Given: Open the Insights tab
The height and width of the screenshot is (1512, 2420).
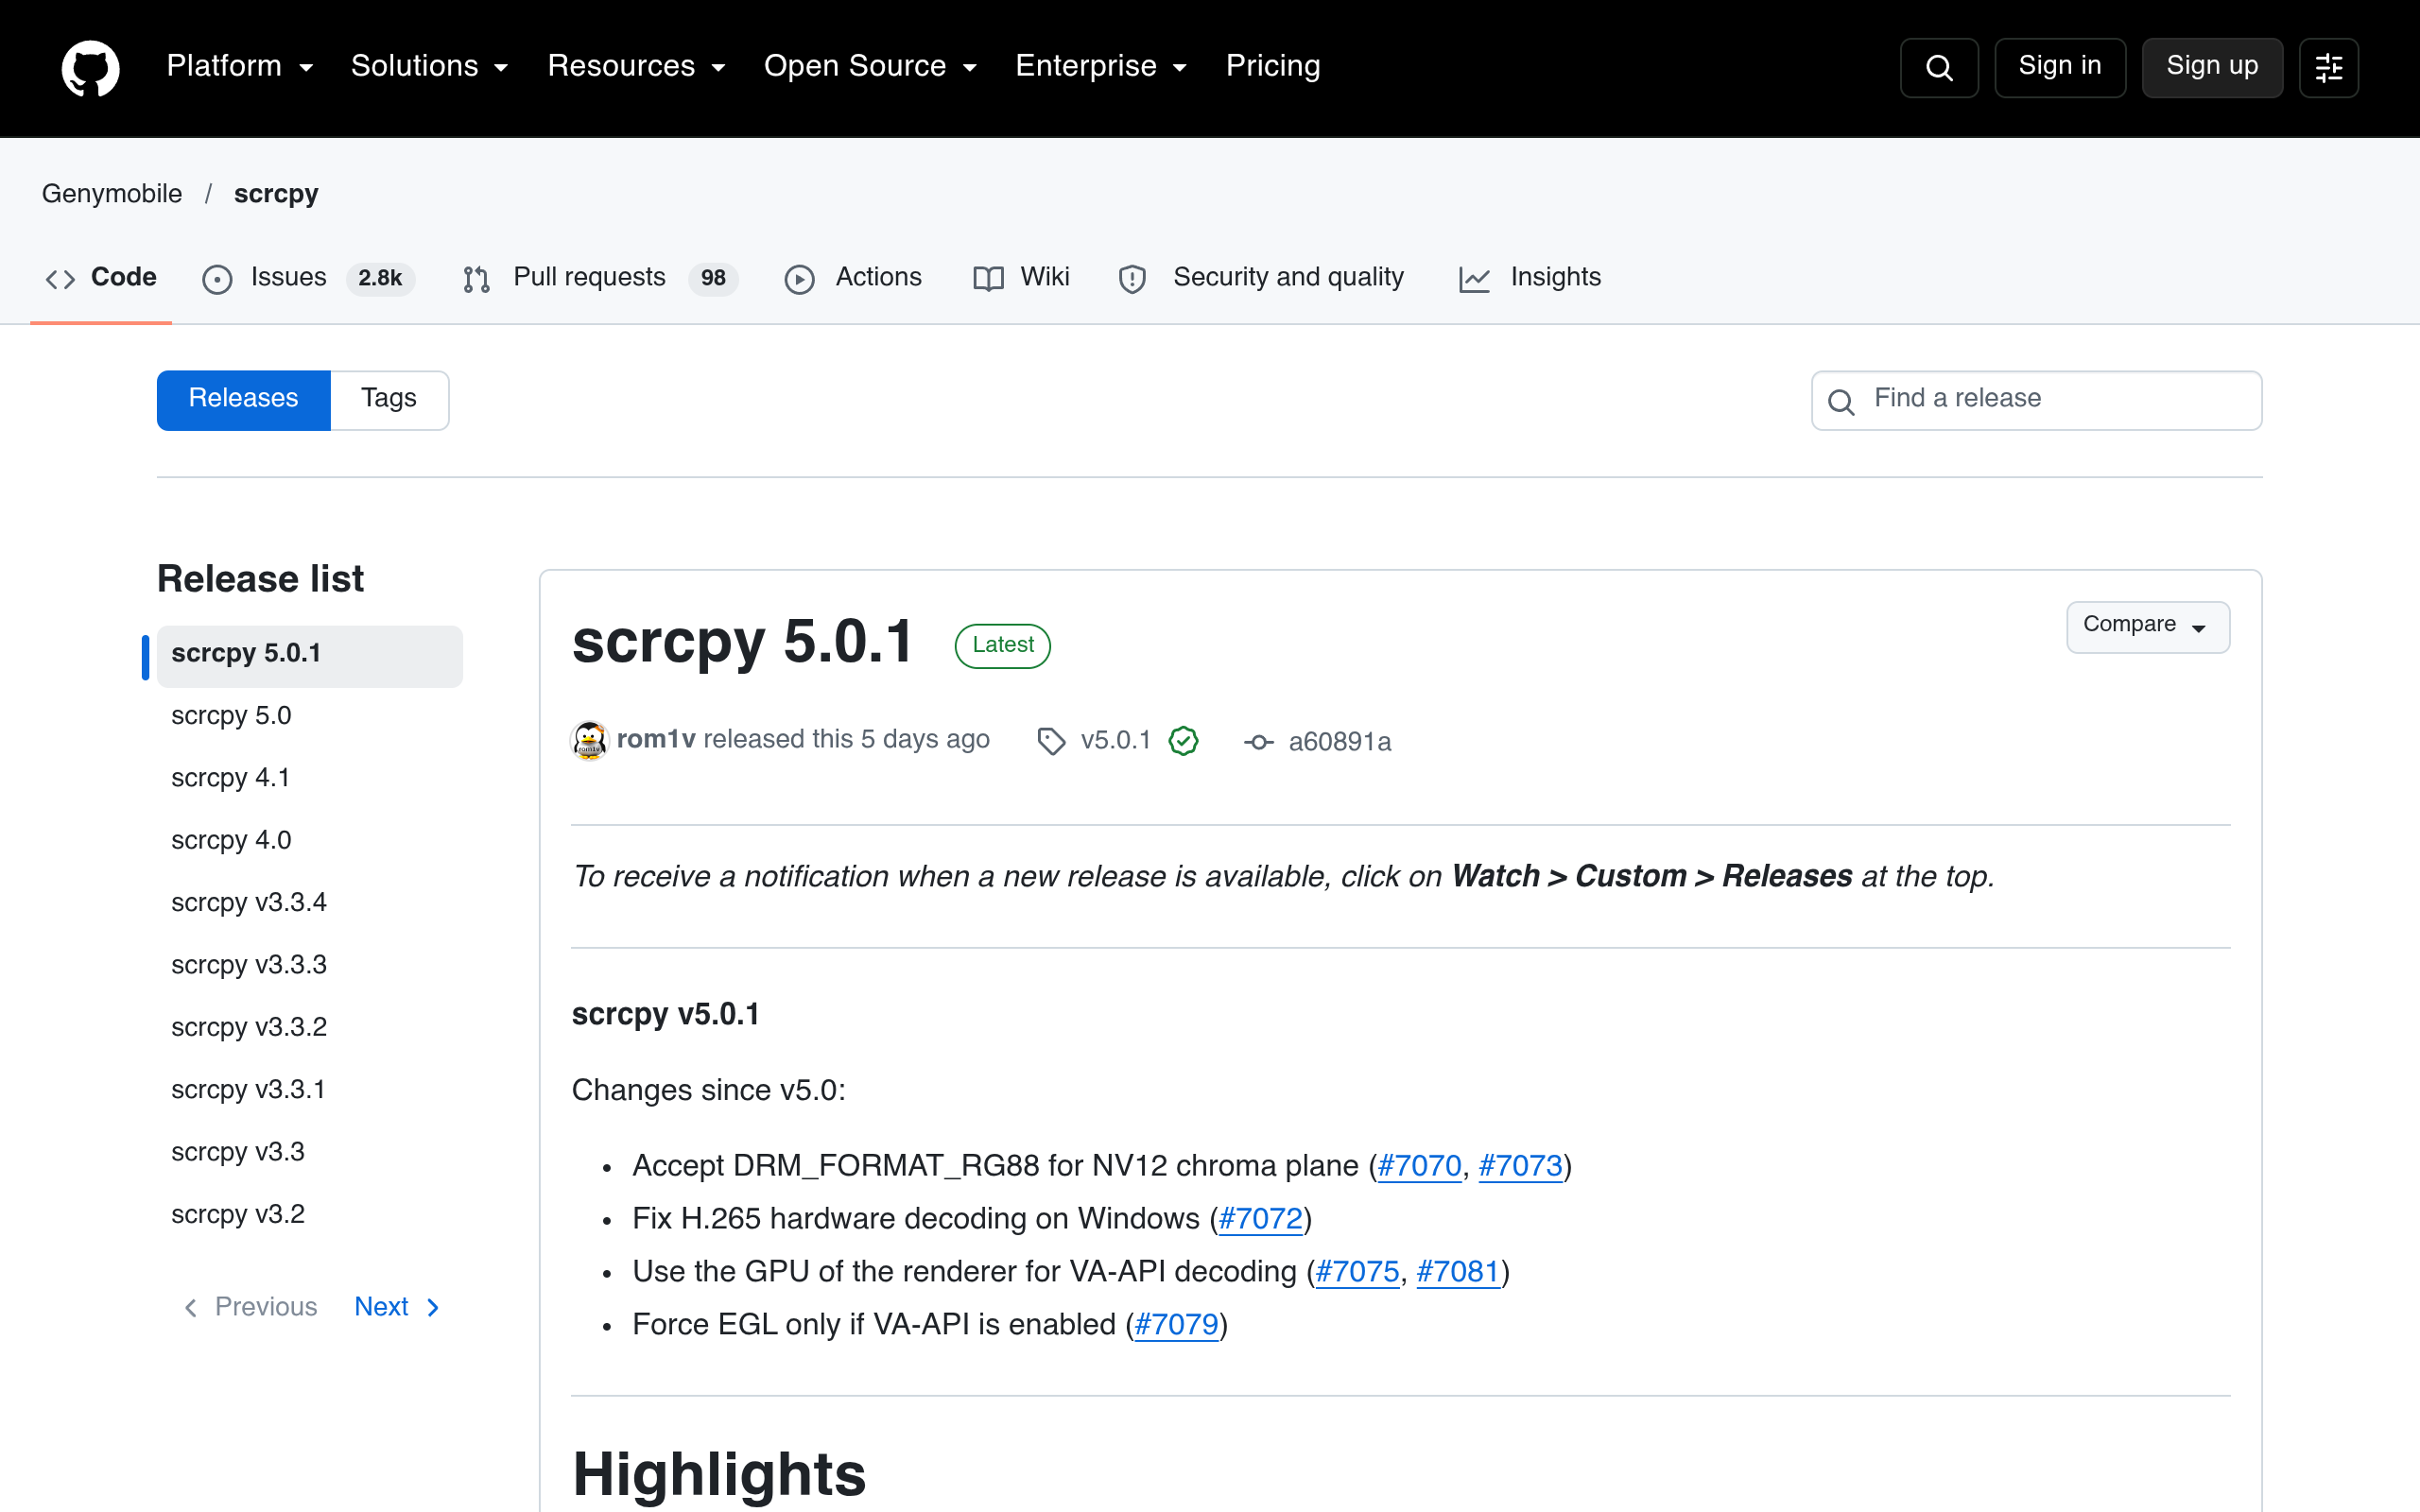Looking at the screenshot, I should click(1530, 278).
